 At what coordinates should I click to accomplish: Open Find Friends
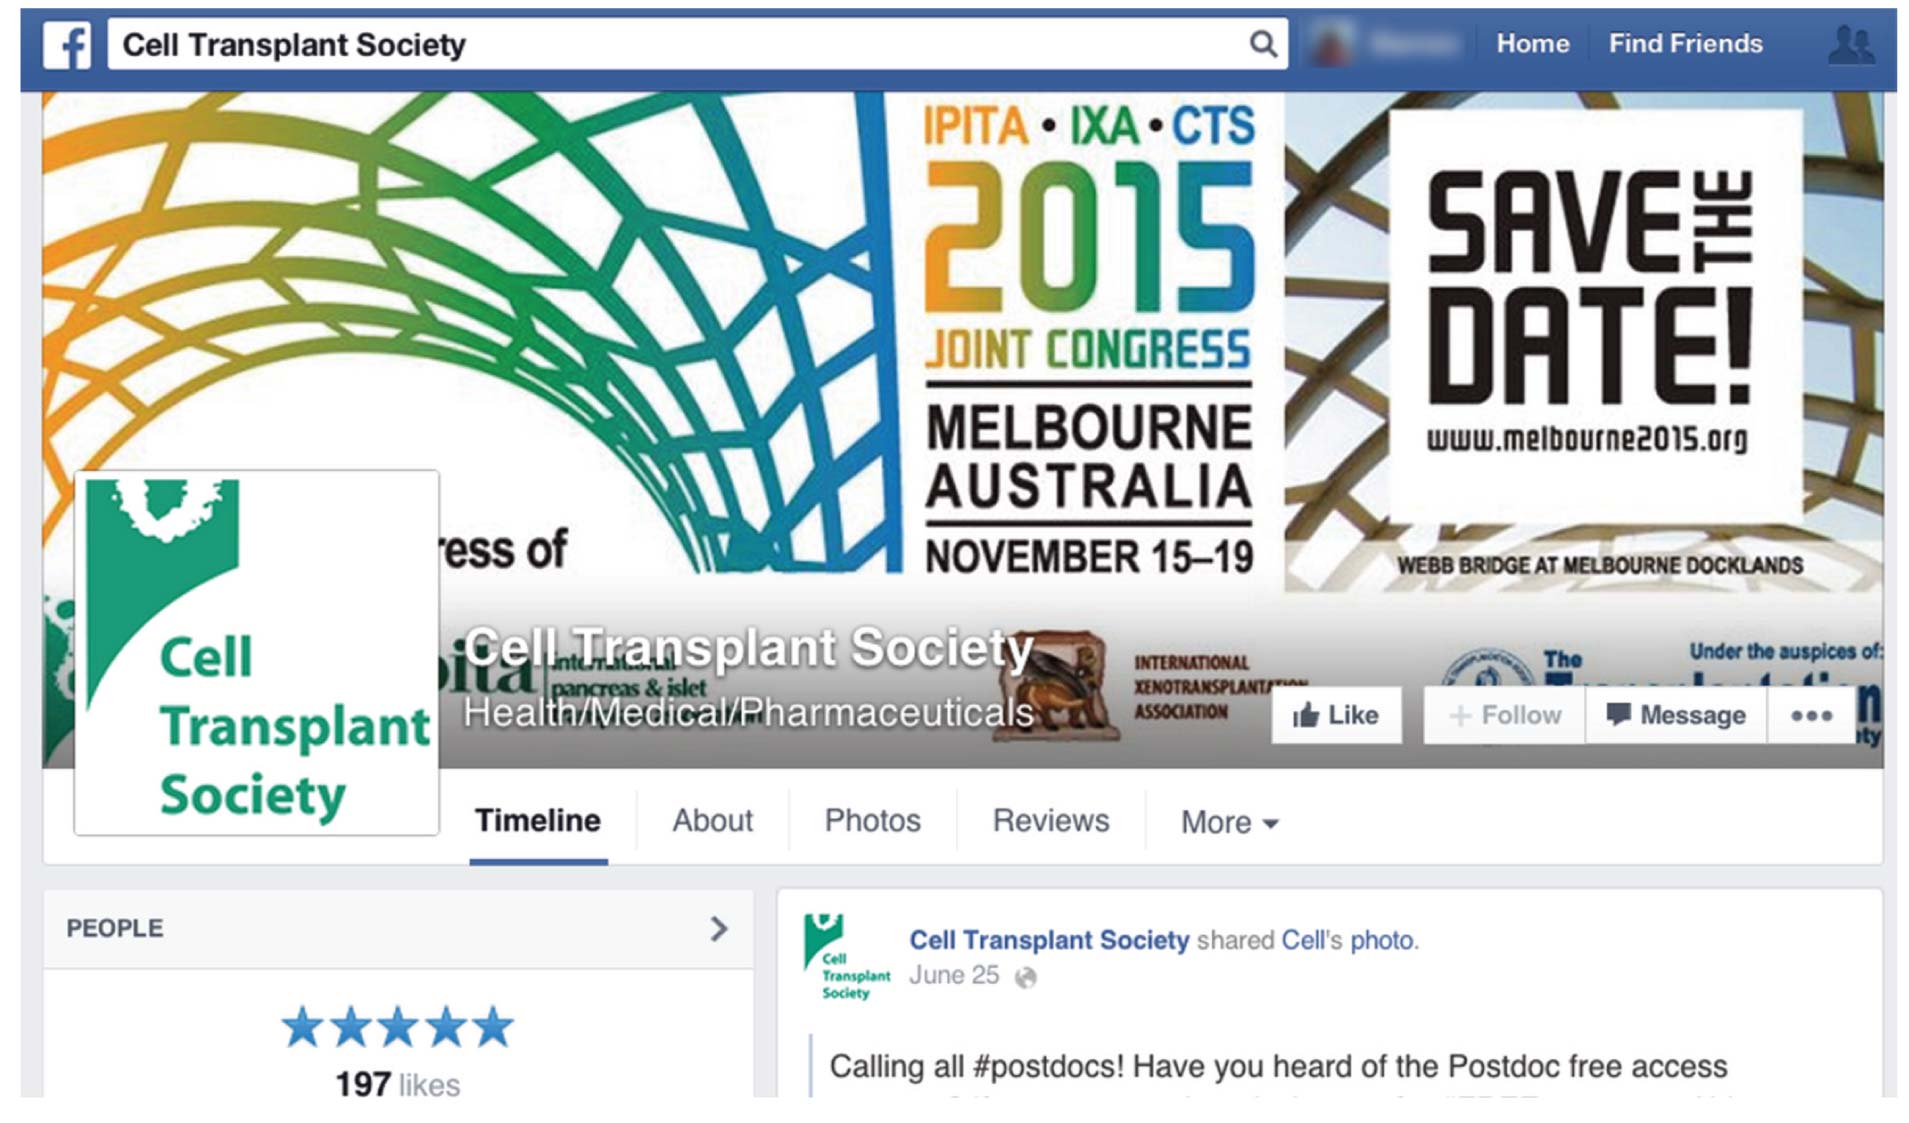[1685, 44]
